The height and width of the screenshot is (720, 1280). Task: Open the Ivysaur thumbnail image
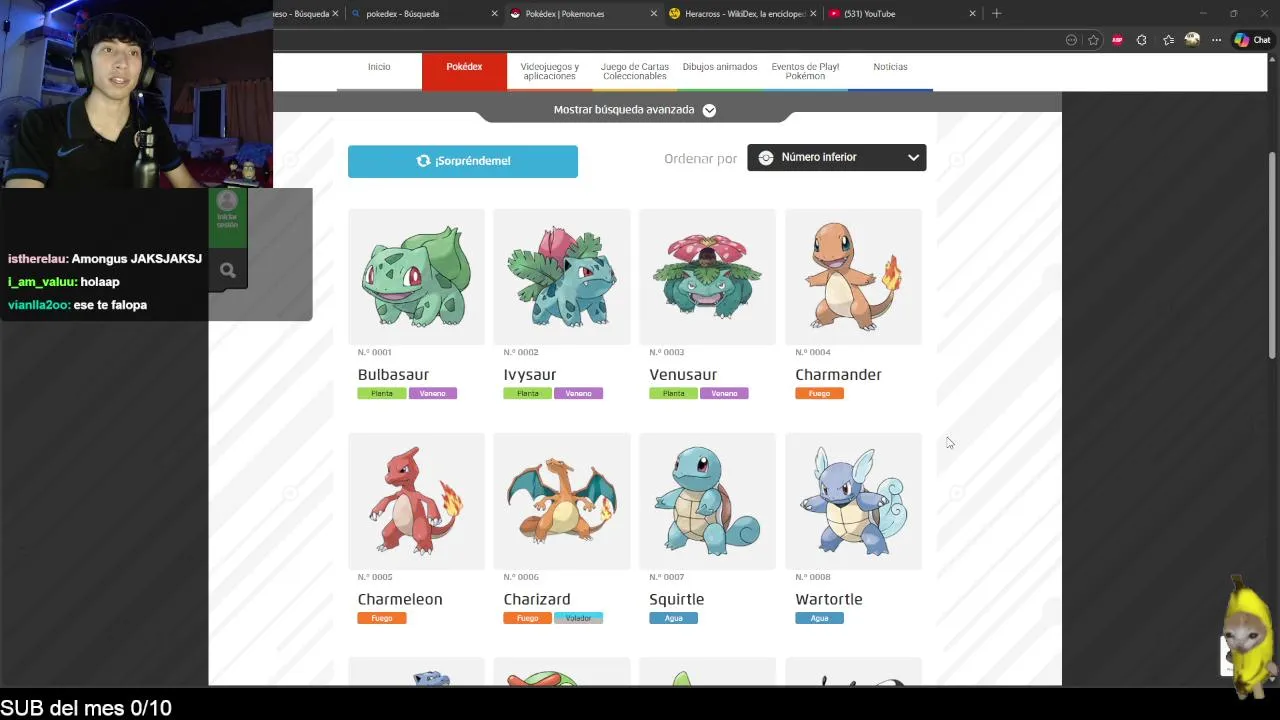point(562,277)
